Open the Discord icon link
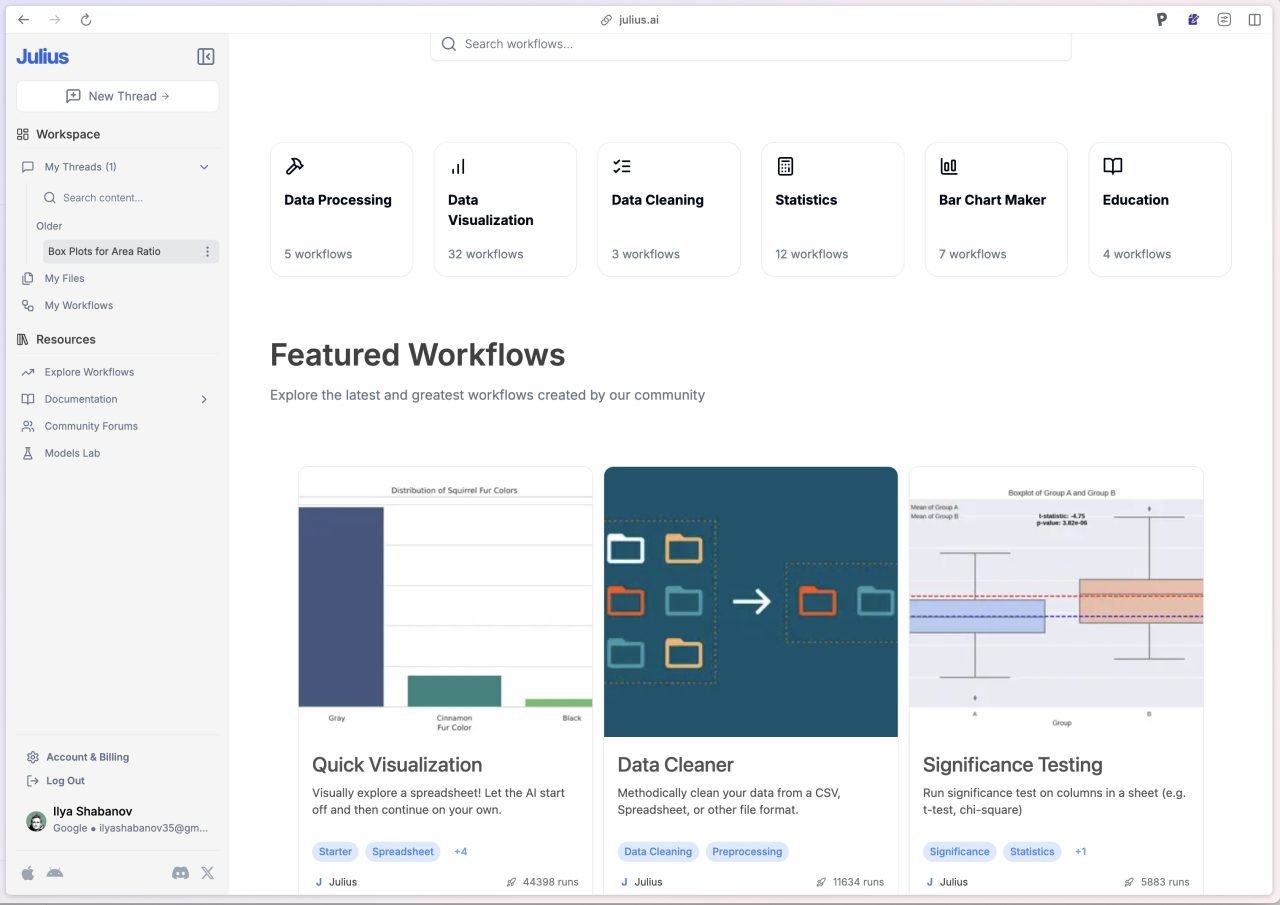The width and height of the screenshot is (1280, 905). [x=181, y=873]
